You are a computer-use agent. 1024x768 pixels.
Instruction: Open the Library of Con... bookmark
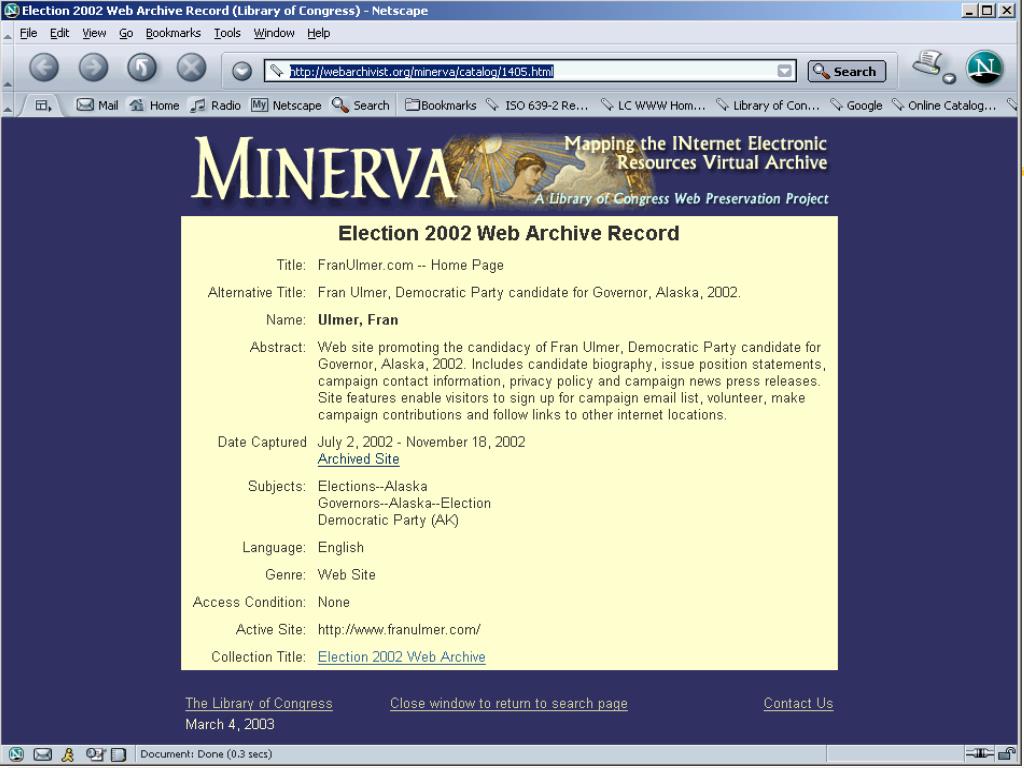pyautogui.click(x=768, y=105)
